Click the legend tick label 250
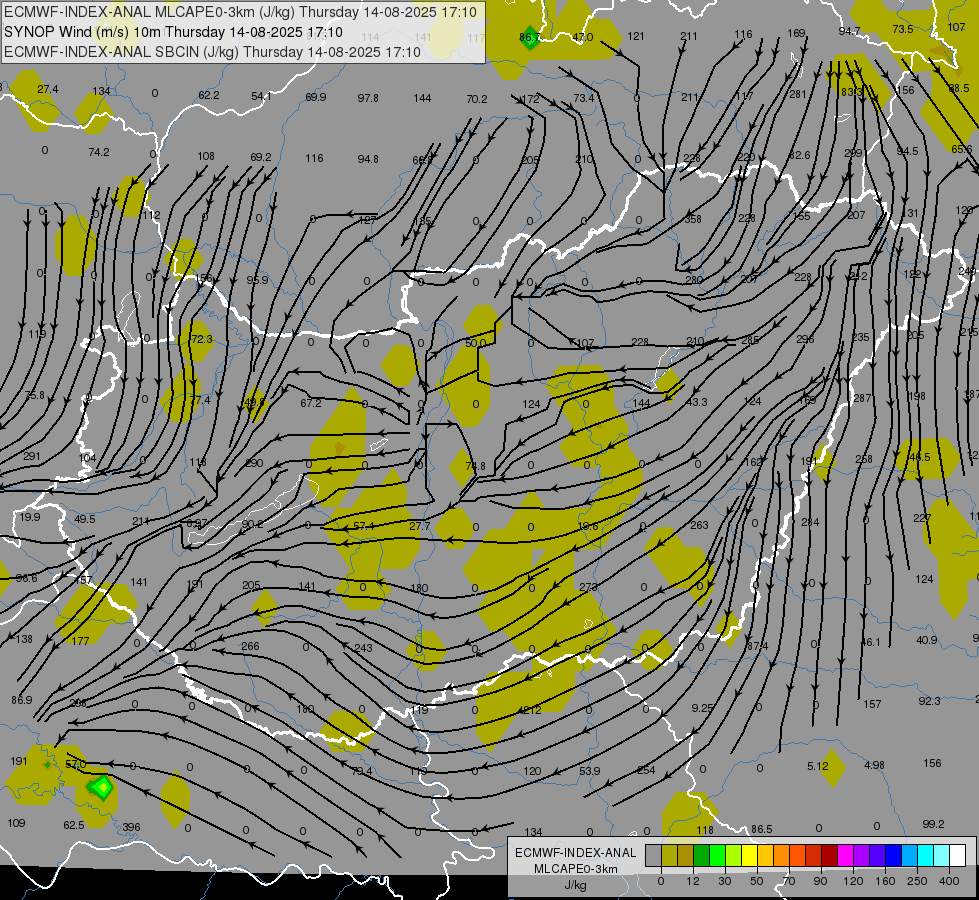Image resolution: width=979 pixels, height=900 pixels. click(917, 881)
